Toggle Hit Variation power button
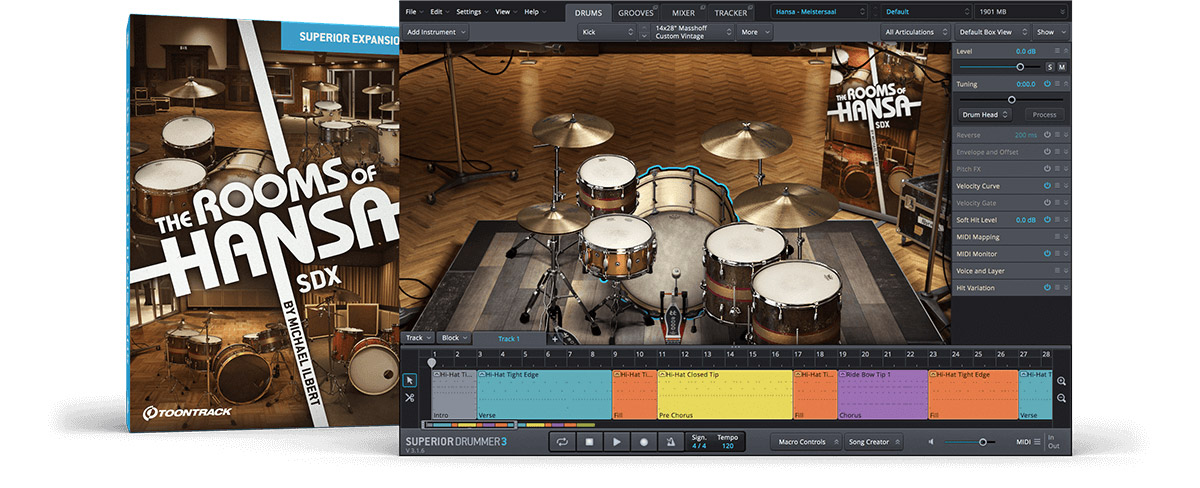 coord(1047,288)
